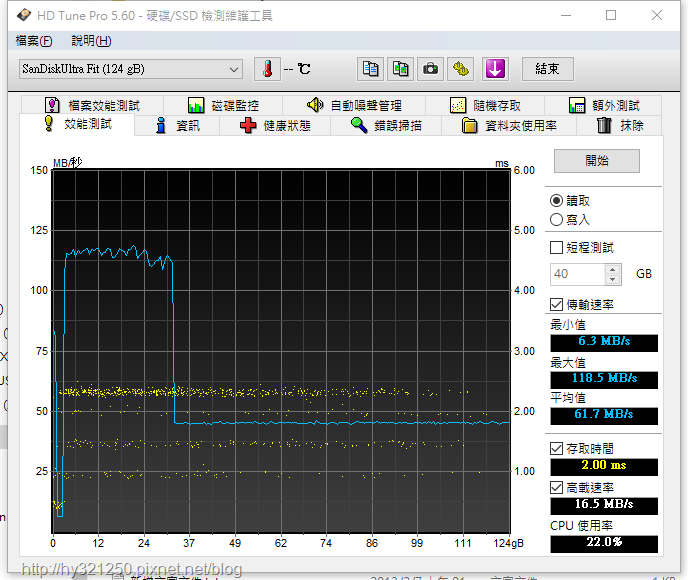This screenshot has width=688, height=580.
Task: Switch to the 錯誤掃描 tab
Action: (386, 125)
